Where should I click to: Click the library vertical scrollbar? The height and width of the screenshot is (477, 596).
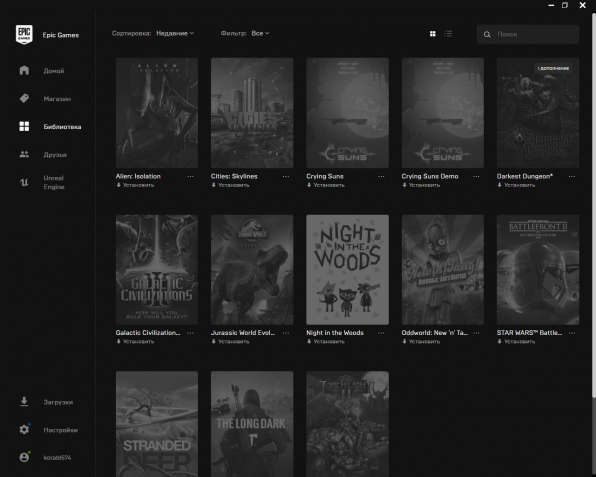coord(594,72)
